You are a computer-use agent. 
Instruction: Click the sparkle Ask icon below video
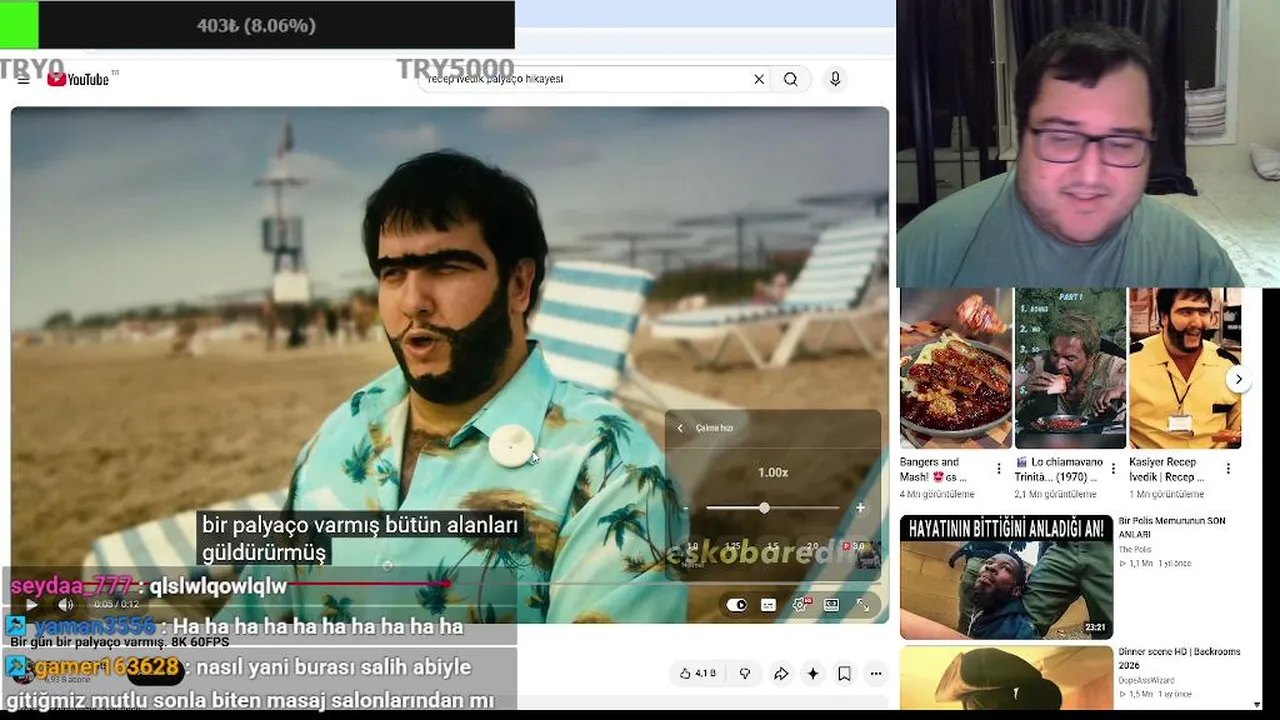[813, 674]
